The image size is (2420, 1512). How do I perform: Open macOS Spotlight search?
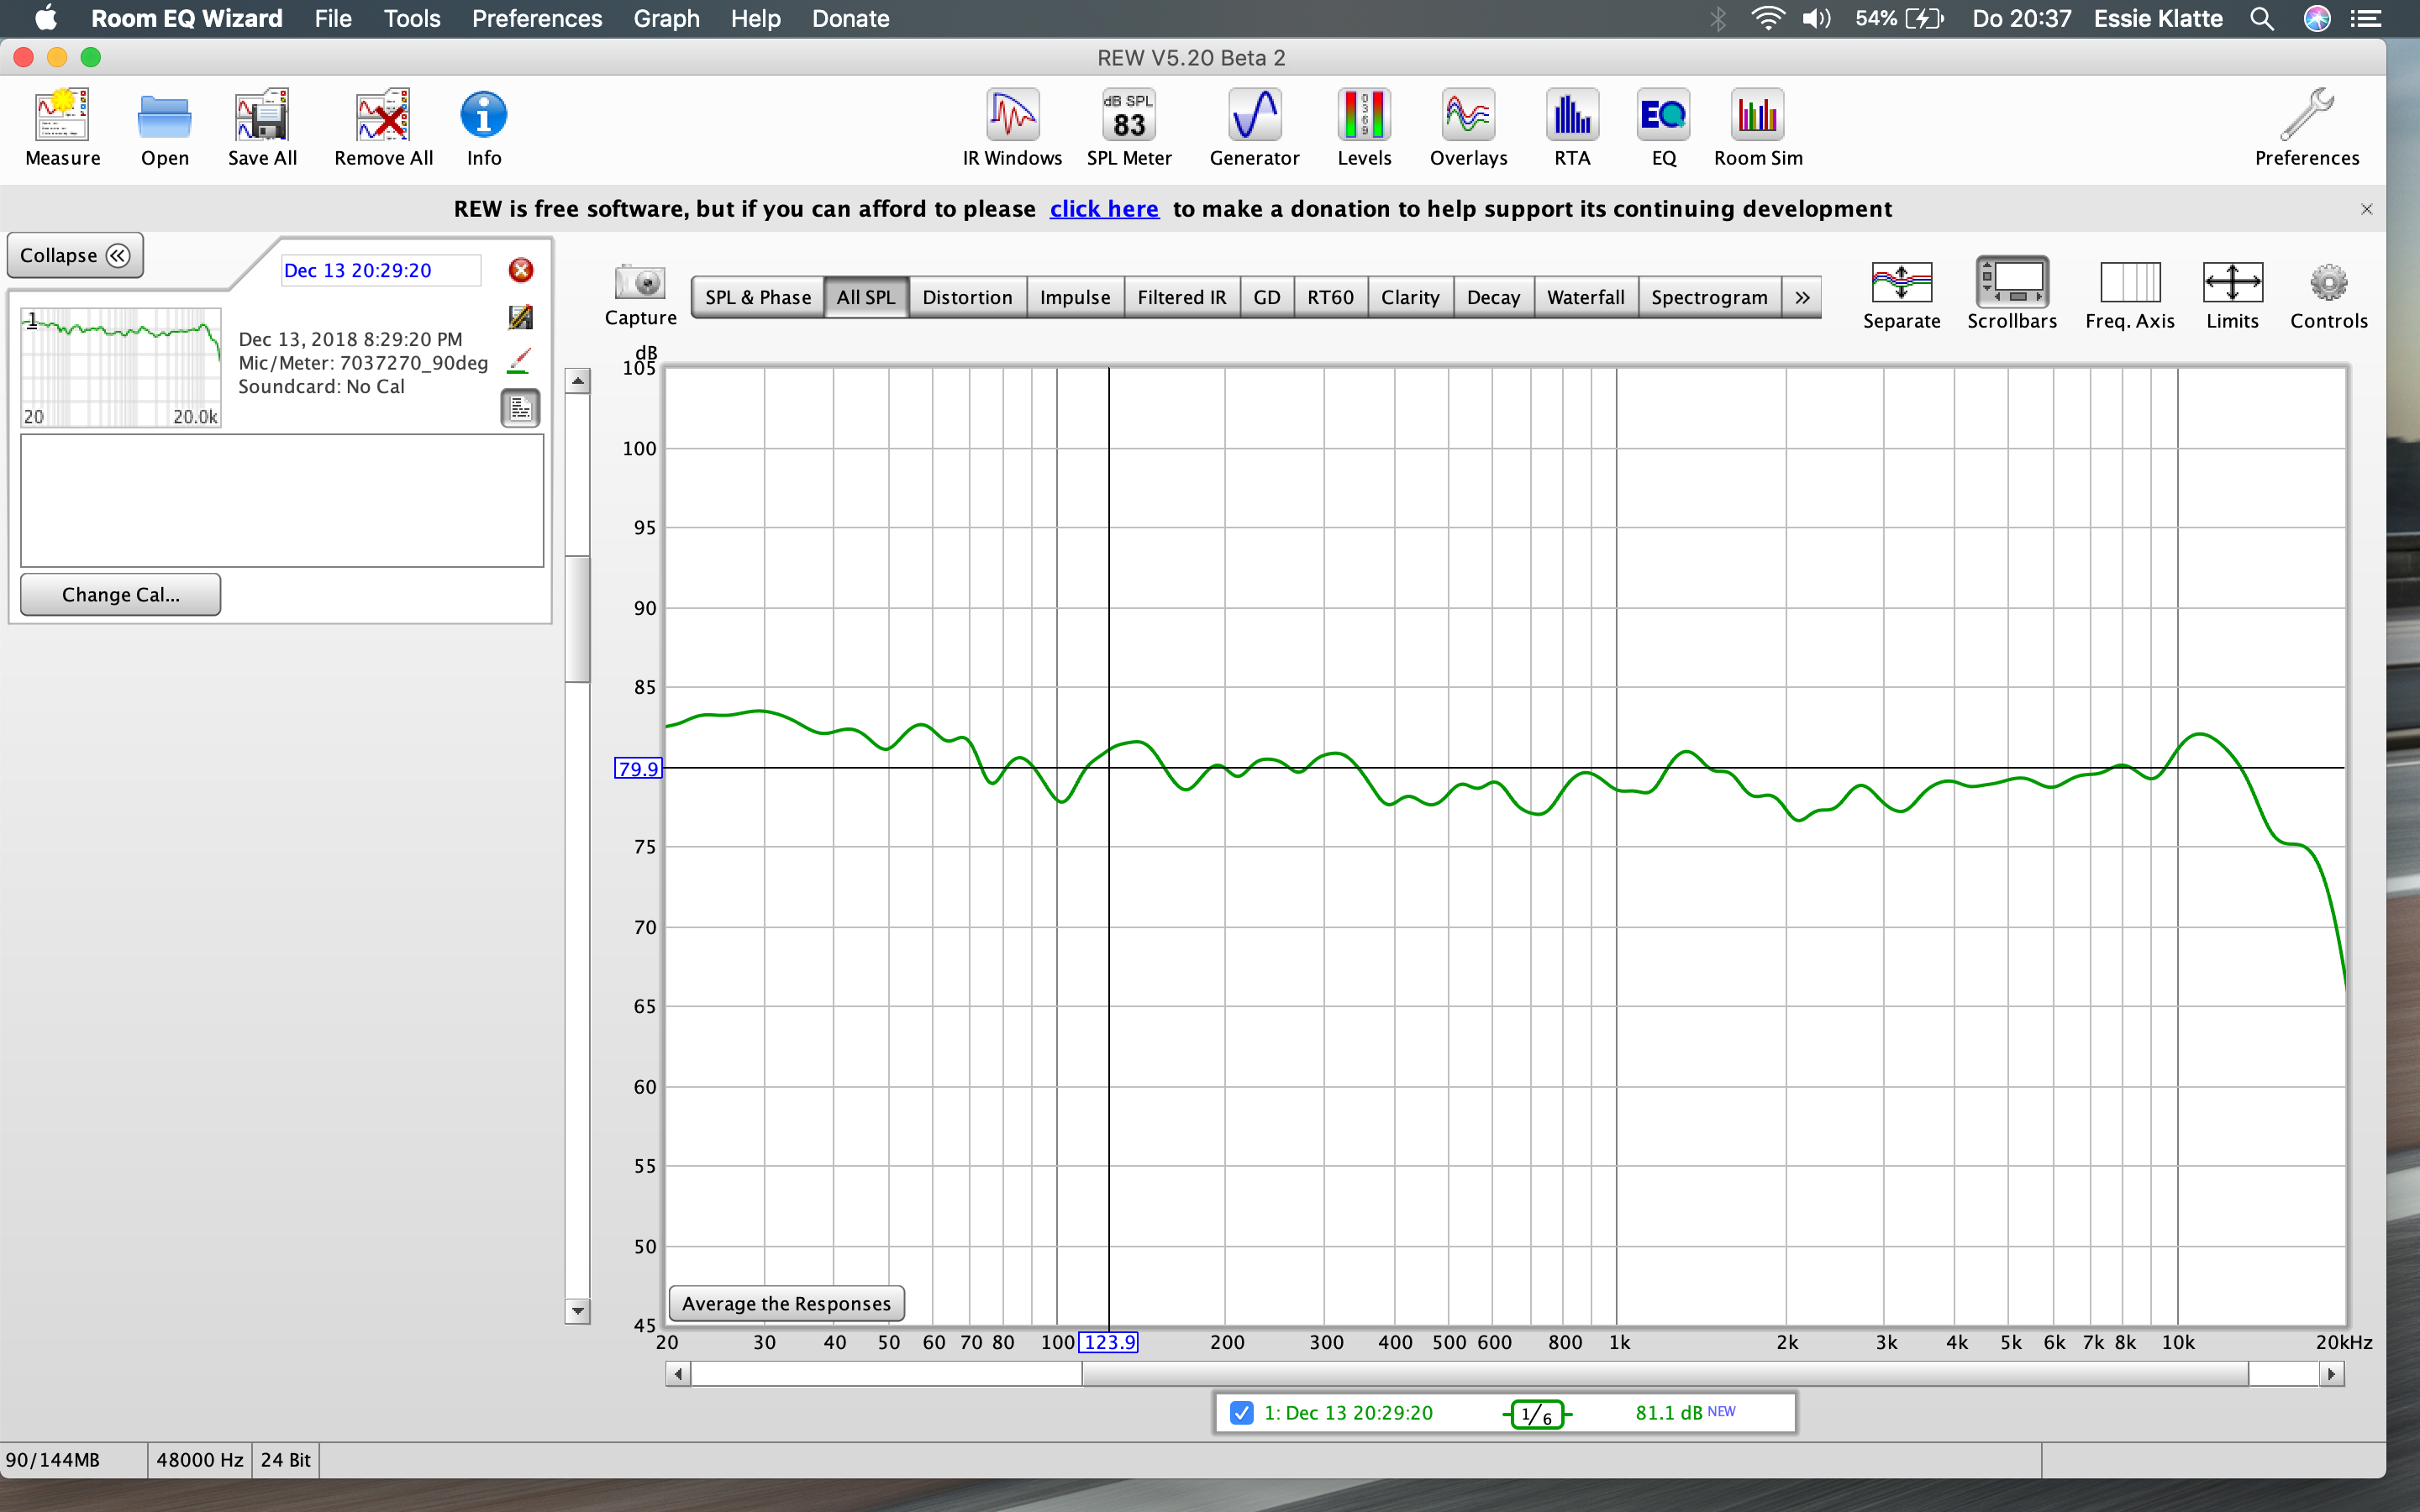(x=2262, y=18)
